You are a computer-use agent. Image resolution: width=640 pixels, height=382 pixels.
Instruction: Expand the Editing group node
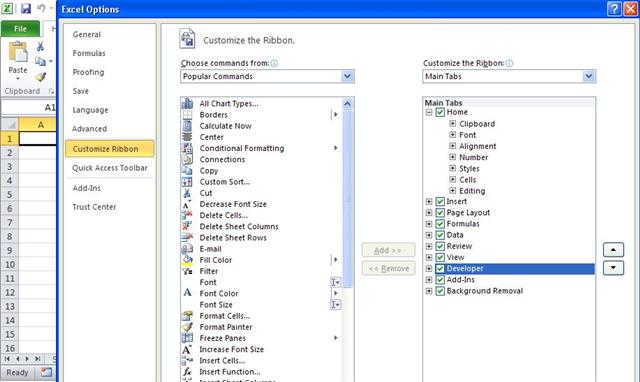453,191
